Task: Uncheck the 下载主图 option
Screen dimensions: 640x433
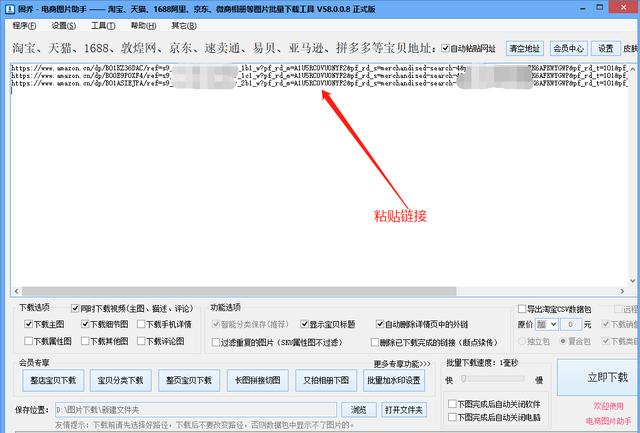Action: (x=27, y=324)
